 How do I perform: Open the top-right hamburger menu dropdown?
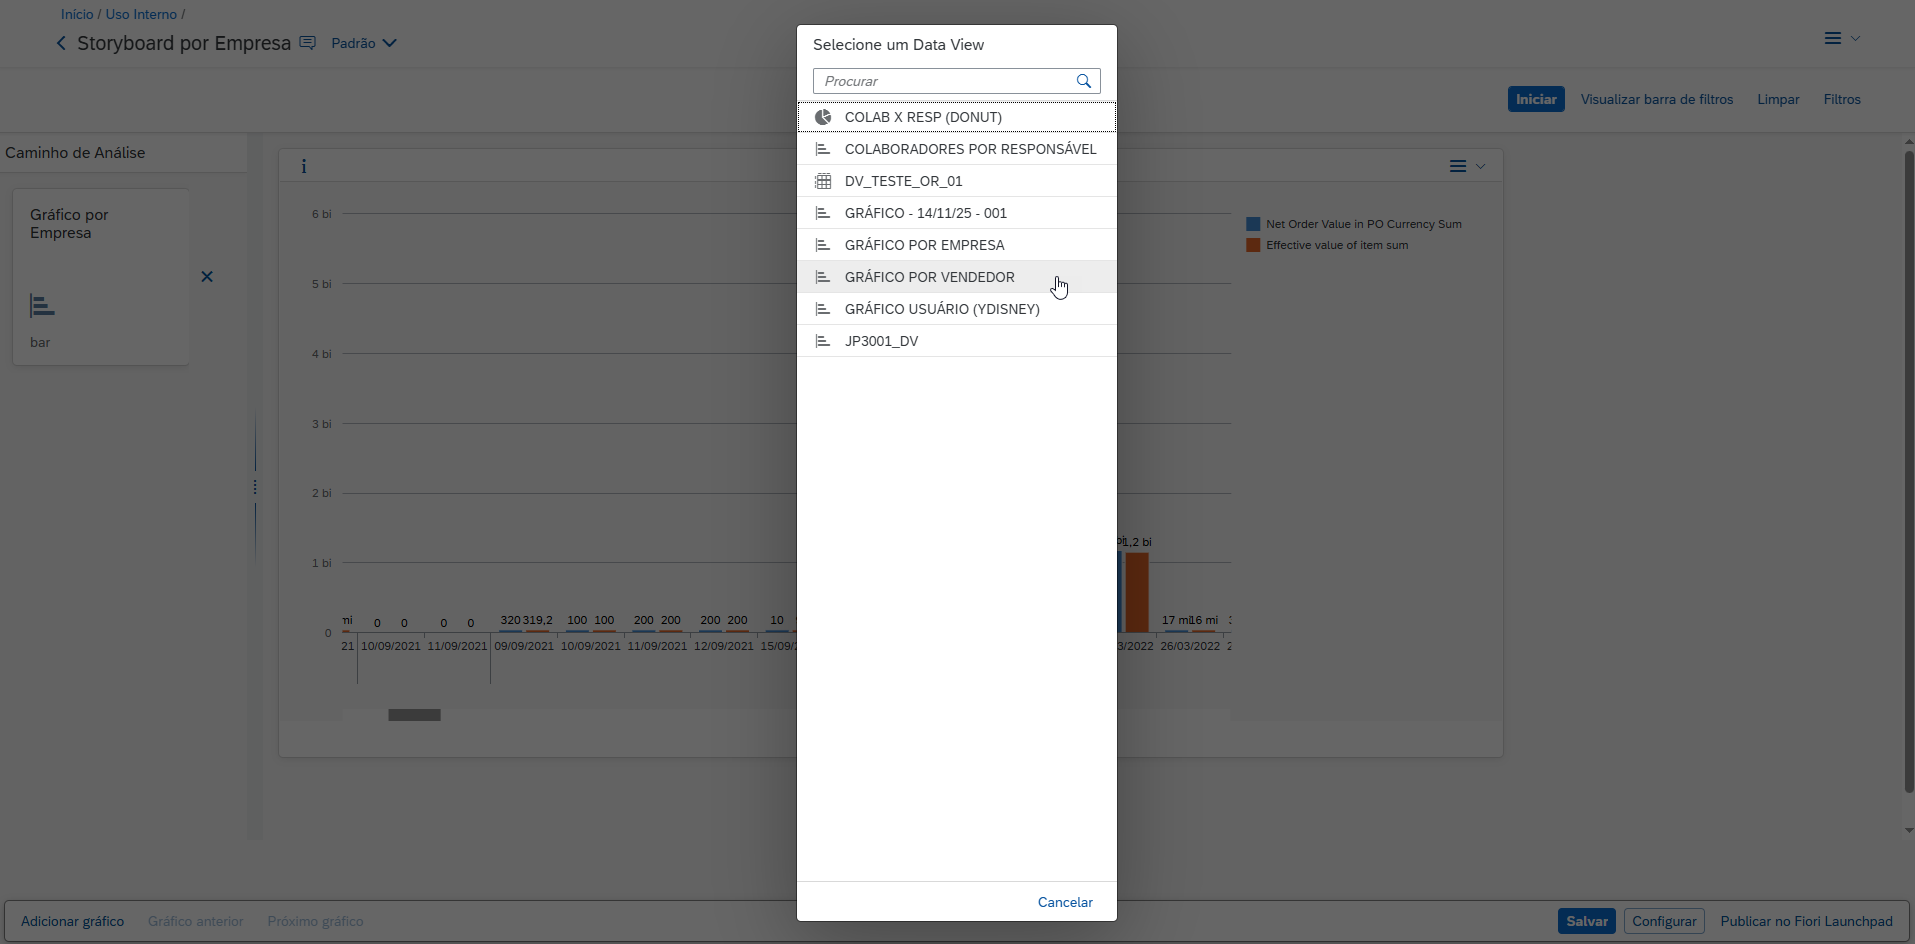tap(1840, 39)
